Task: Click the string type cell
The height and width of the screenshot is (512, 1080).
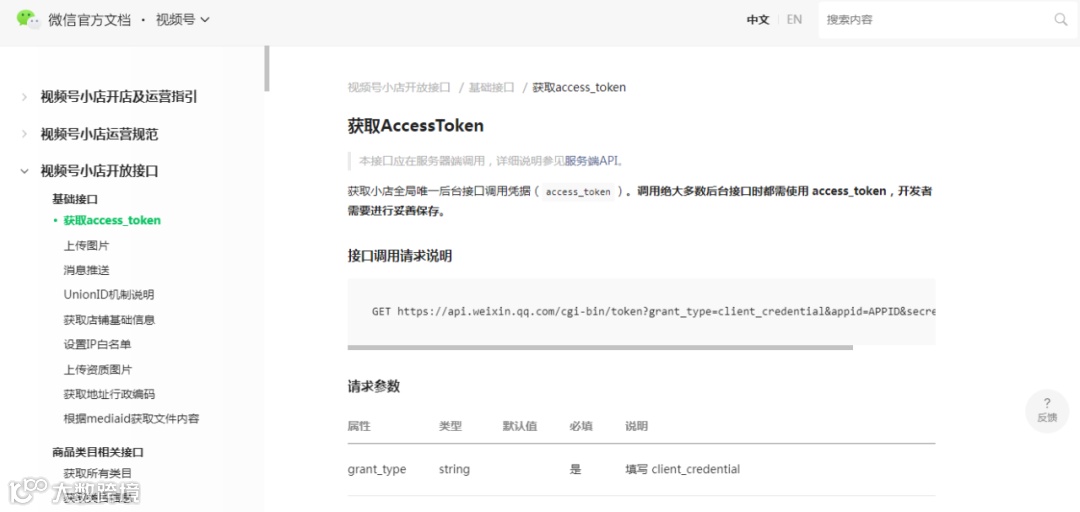Action: click(454, 469)
